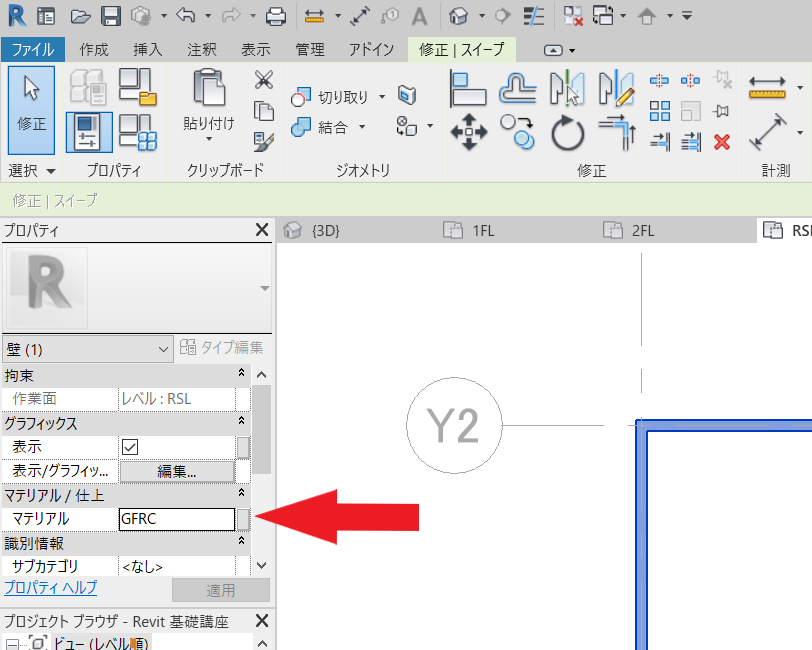
Task: Click the Properties palette scroll-down arrow
Action: point(262,566)
